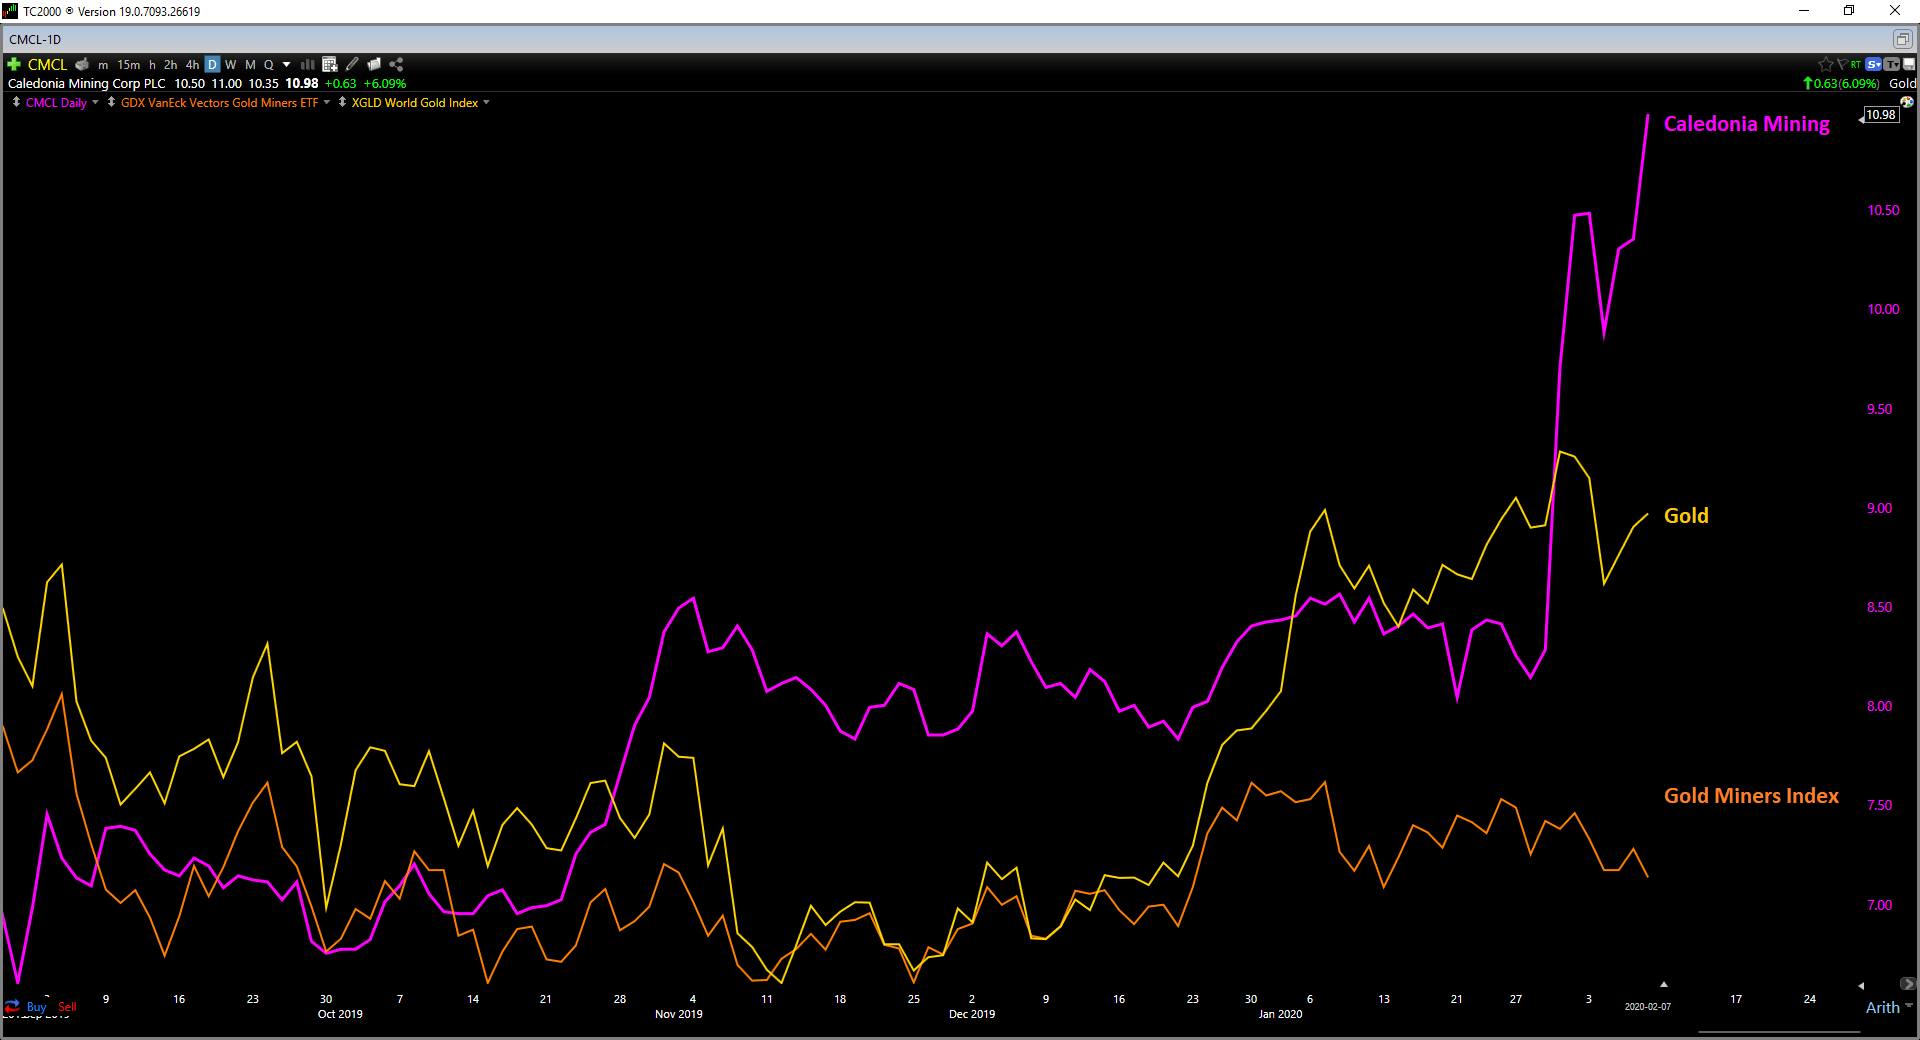Expand the XGLD World Gold Index dropdown

point(486,102)
